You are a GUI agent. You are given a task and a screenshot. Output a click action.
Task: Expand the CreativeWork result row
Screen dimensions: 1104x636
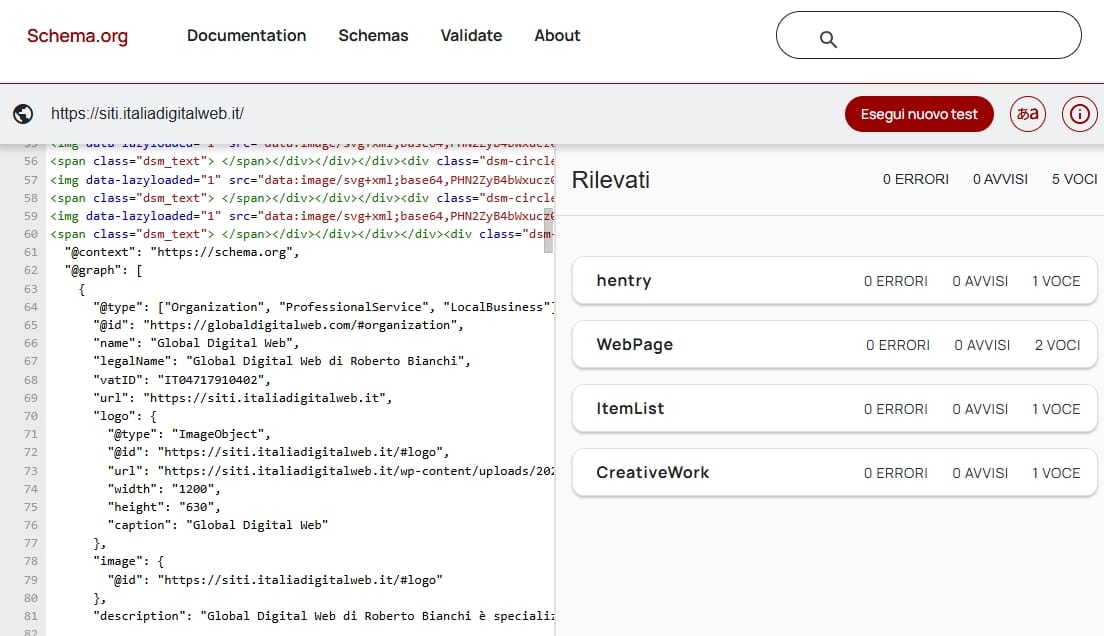click(835, 473)
